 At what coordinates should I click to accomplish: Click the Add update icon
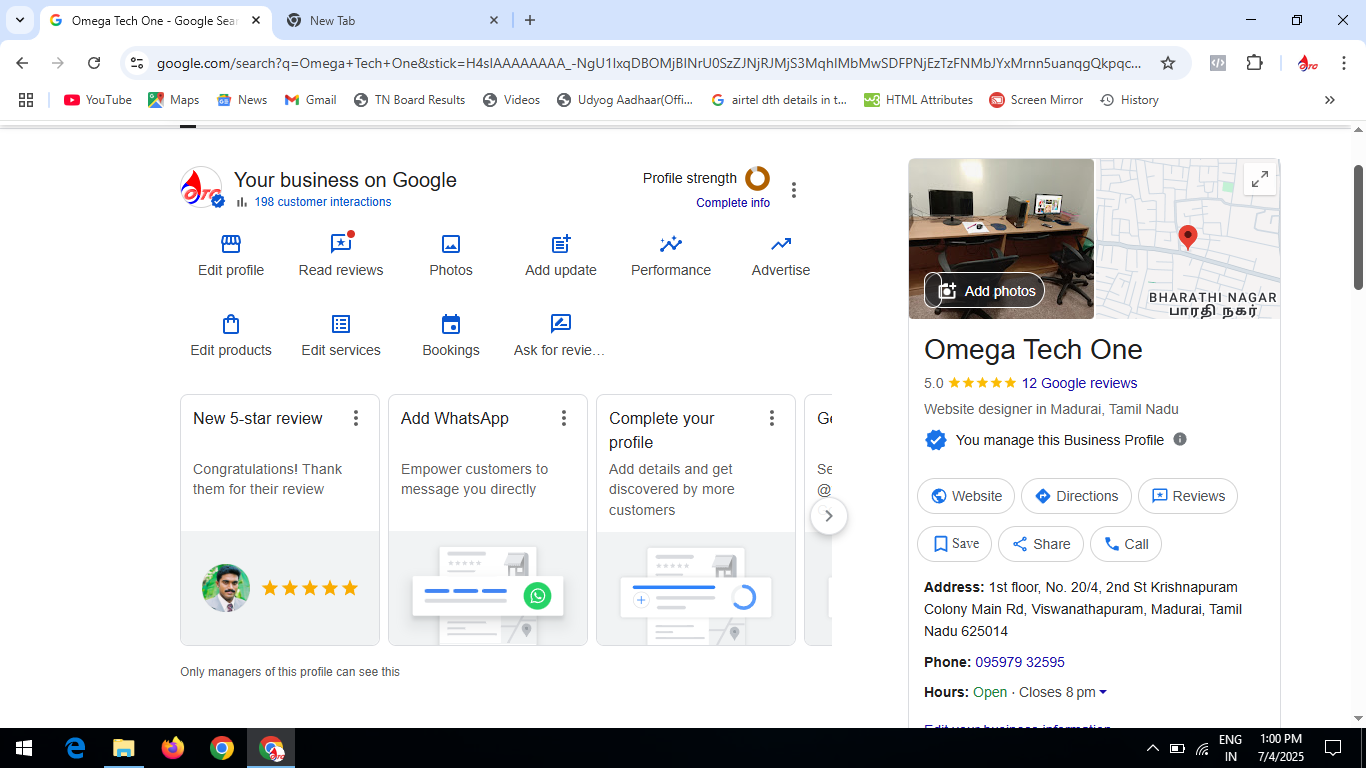[561, 245]
